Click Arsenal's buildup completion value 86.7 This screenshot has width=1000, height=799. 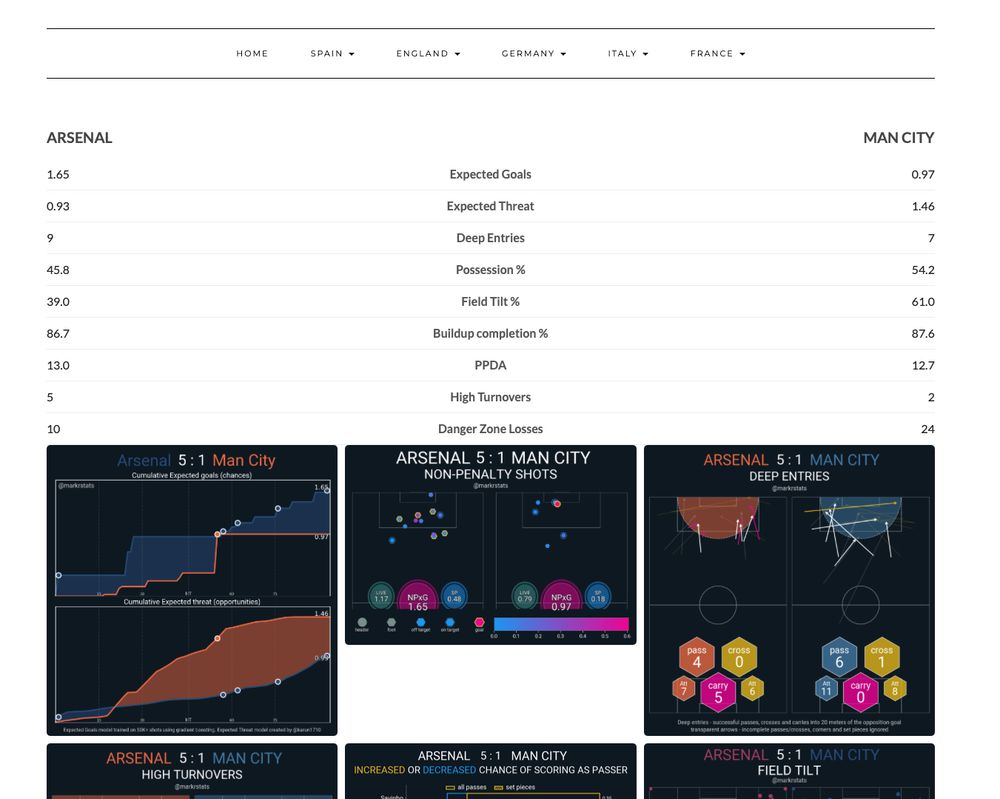[x=58, y=334]
